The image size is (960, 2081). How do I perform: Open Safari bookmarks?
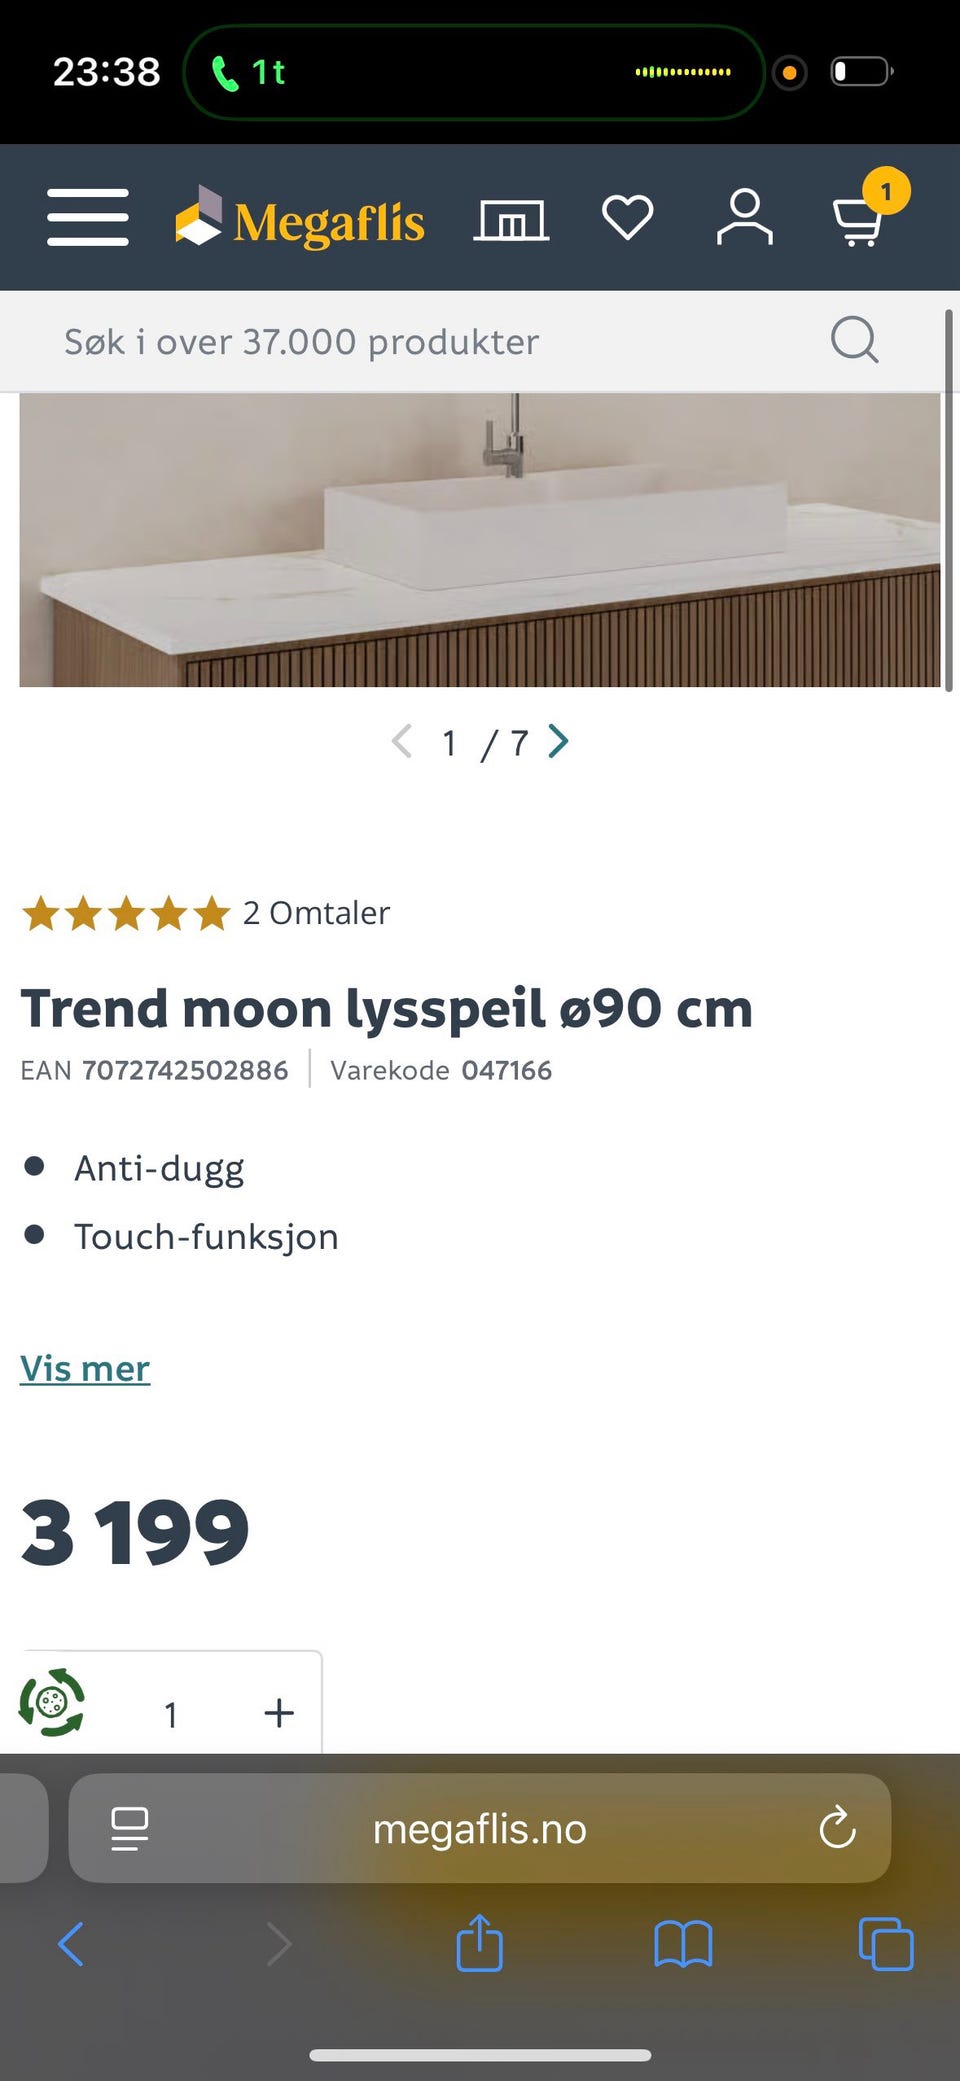[x=683, y=1944]
